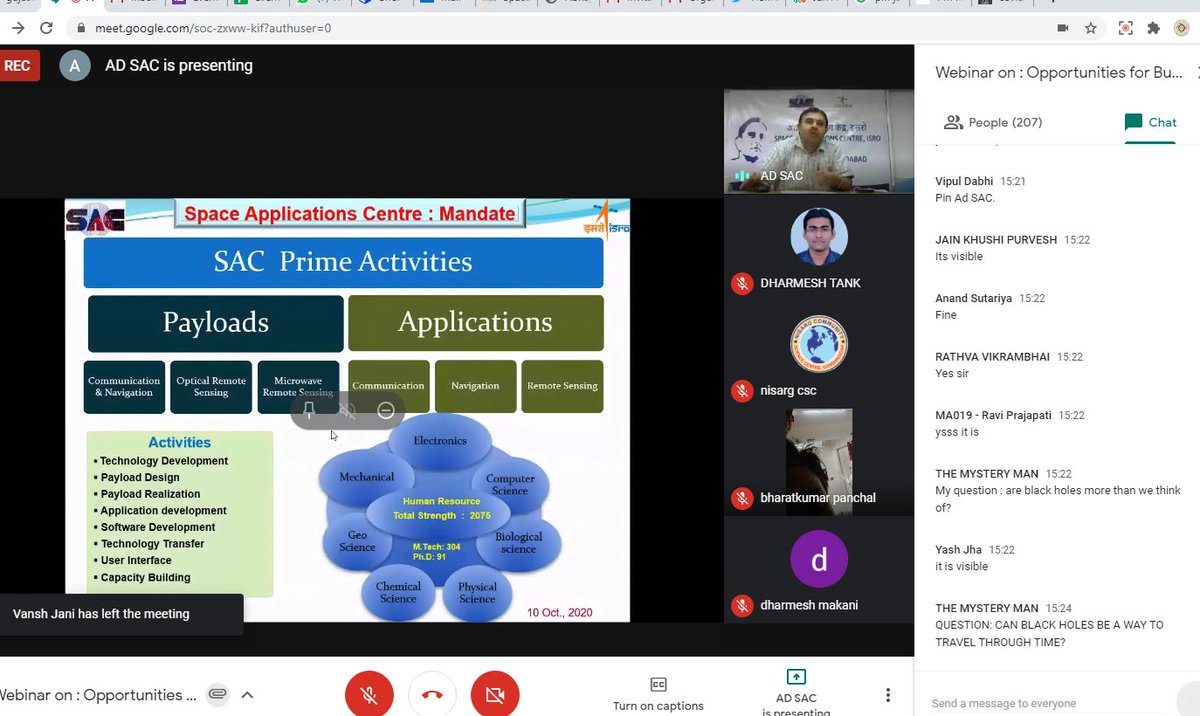Click muted mic badge on bharatkumar panchal
Screen dimensions: 1200x716
(742, 497)
